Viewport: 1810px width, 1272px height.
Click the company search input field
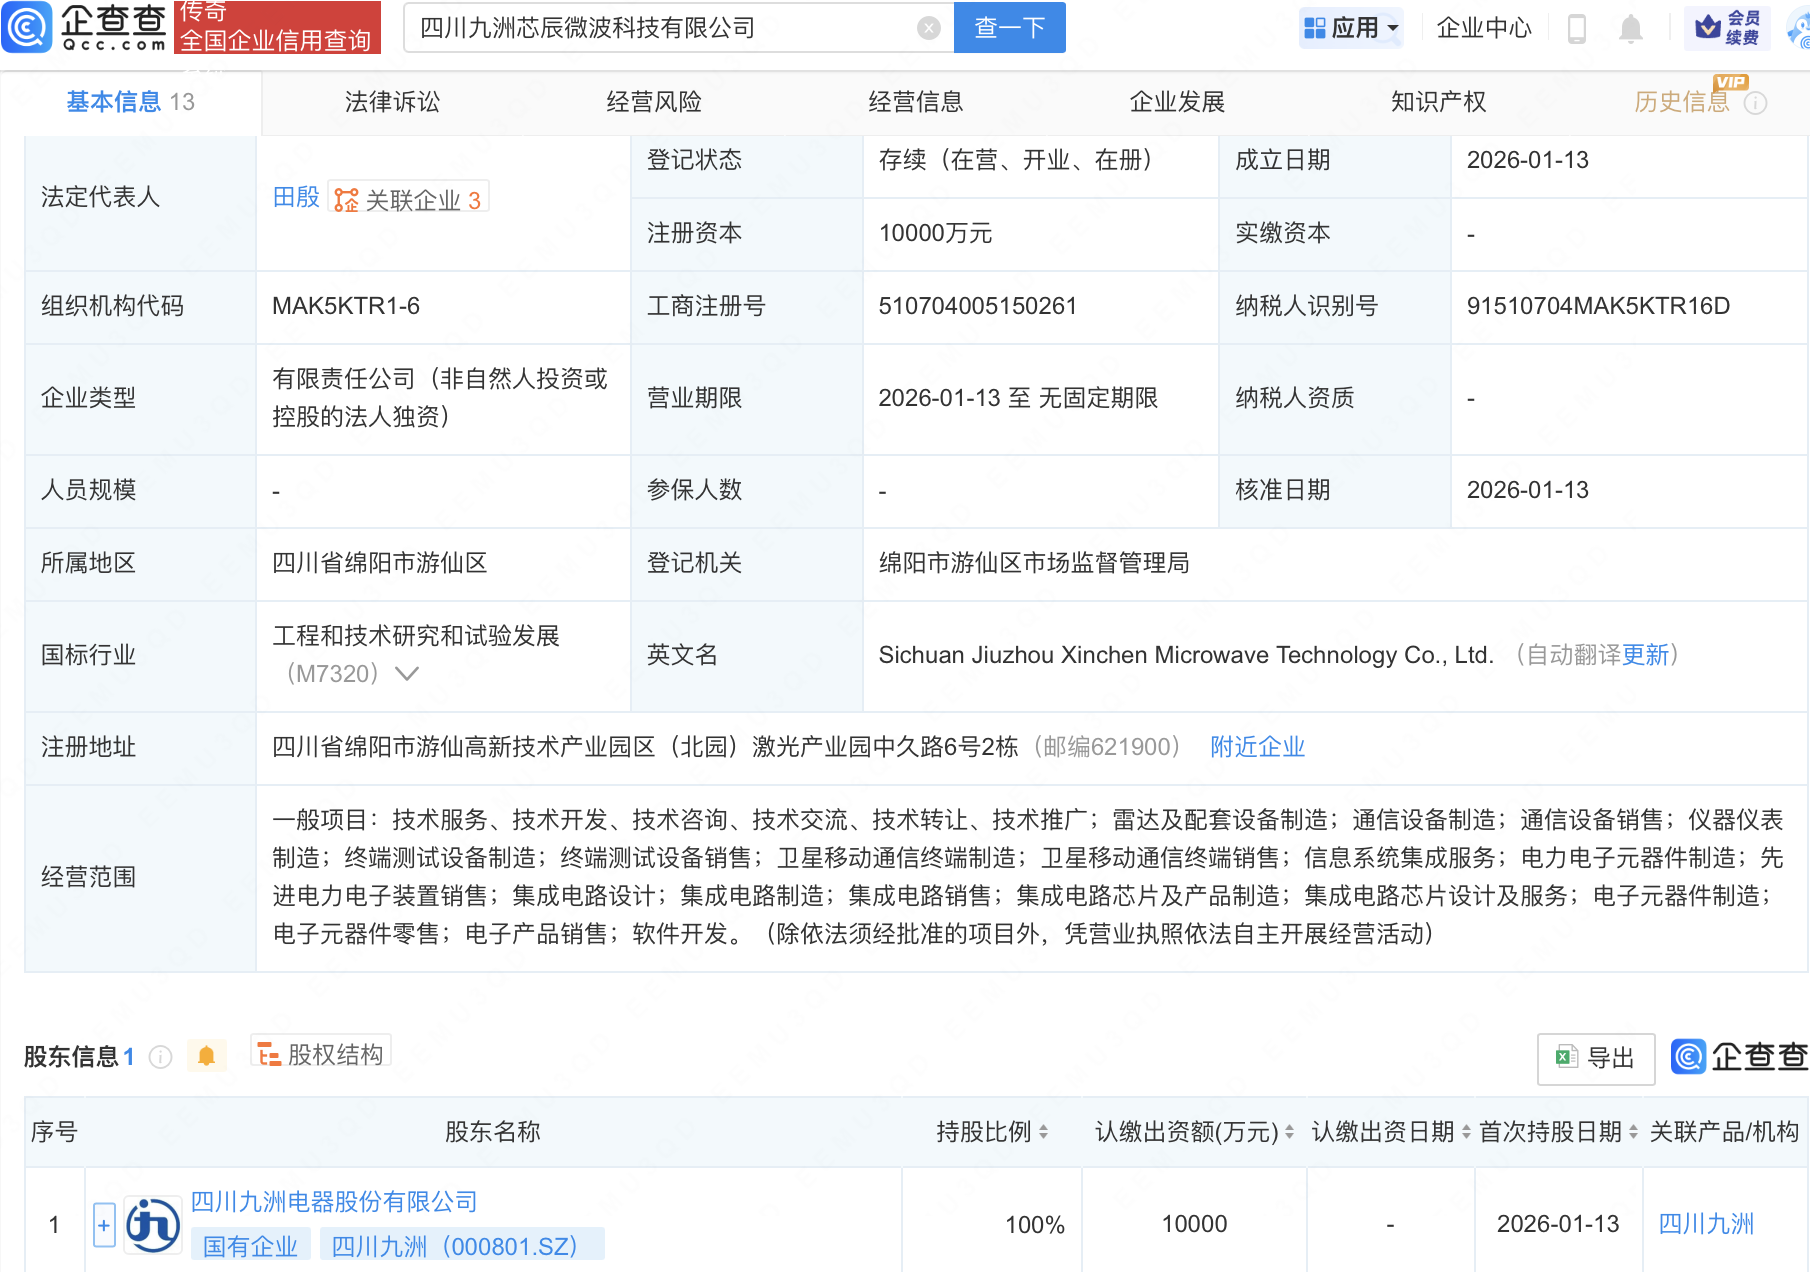(x=660, y=28)
